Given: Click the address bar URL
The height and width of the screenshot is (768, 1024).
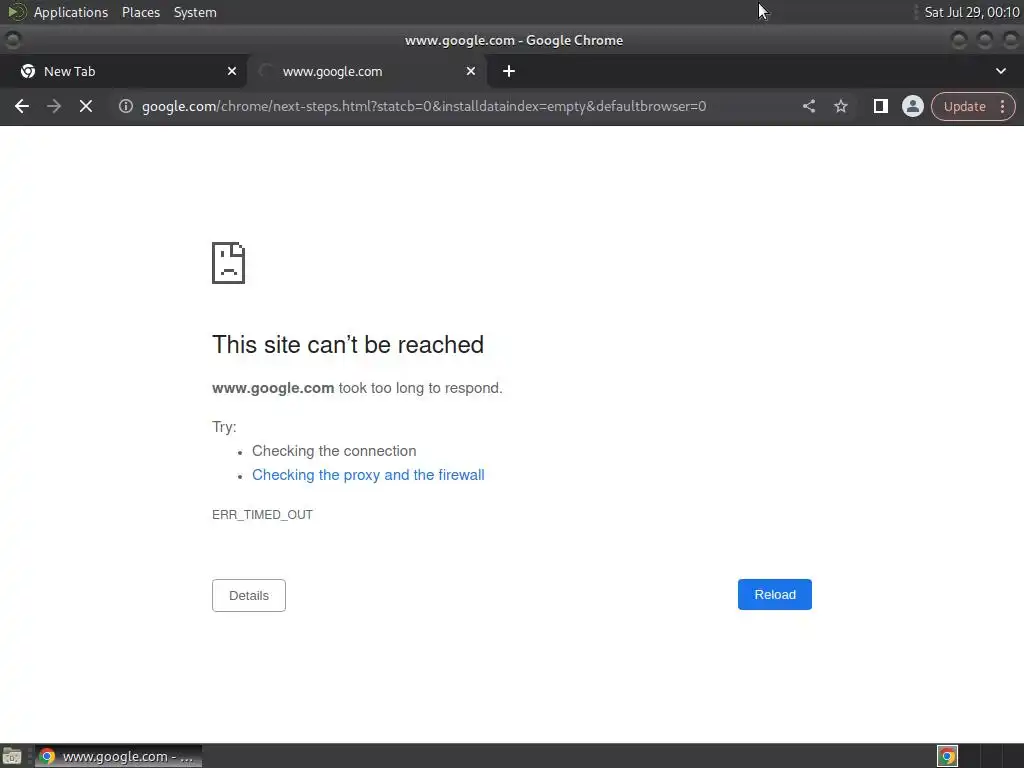Looking at the screenshot, I should [x=424, y=106].
